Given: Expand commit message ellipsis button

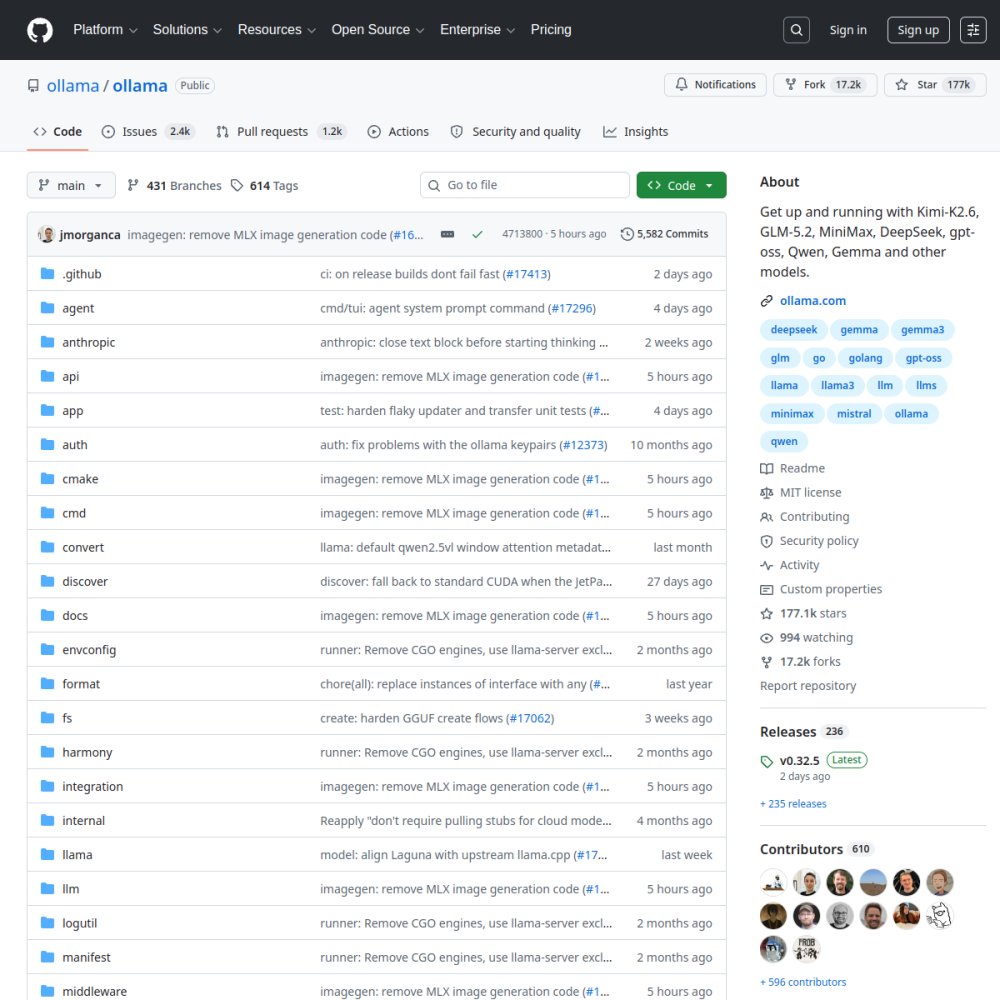Looking at the screenshot, I should [x=448, y=234].
